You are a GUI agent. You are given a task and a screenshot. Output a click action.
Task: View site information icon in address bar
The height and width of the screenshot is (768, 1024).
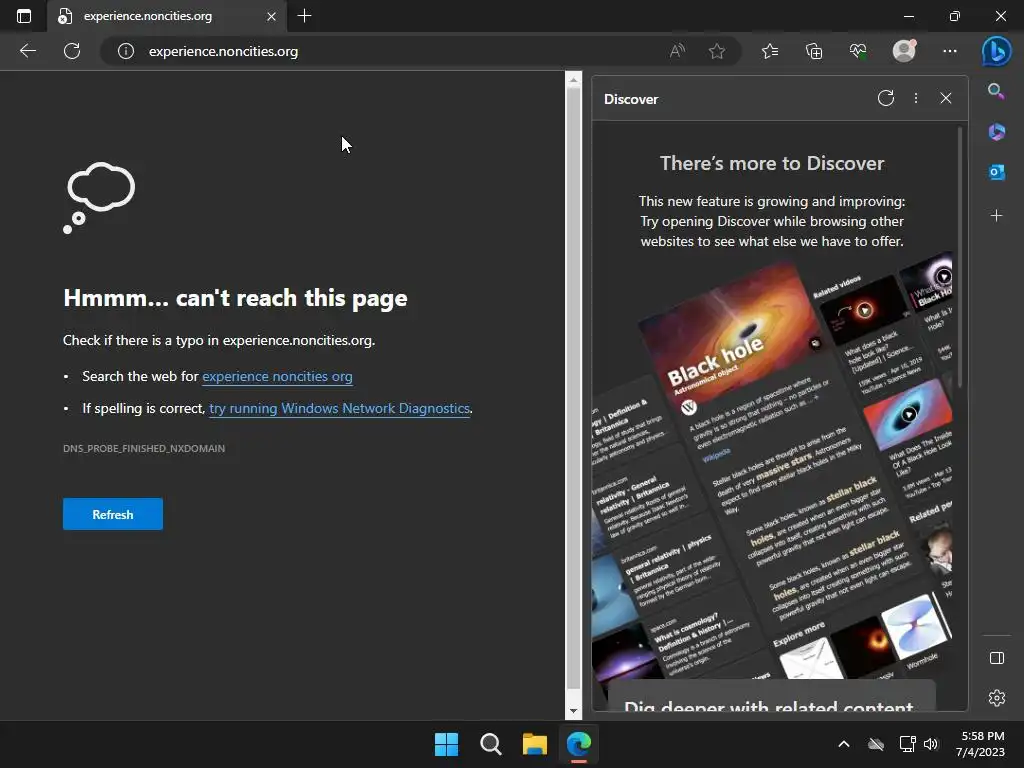pos(126,51)
